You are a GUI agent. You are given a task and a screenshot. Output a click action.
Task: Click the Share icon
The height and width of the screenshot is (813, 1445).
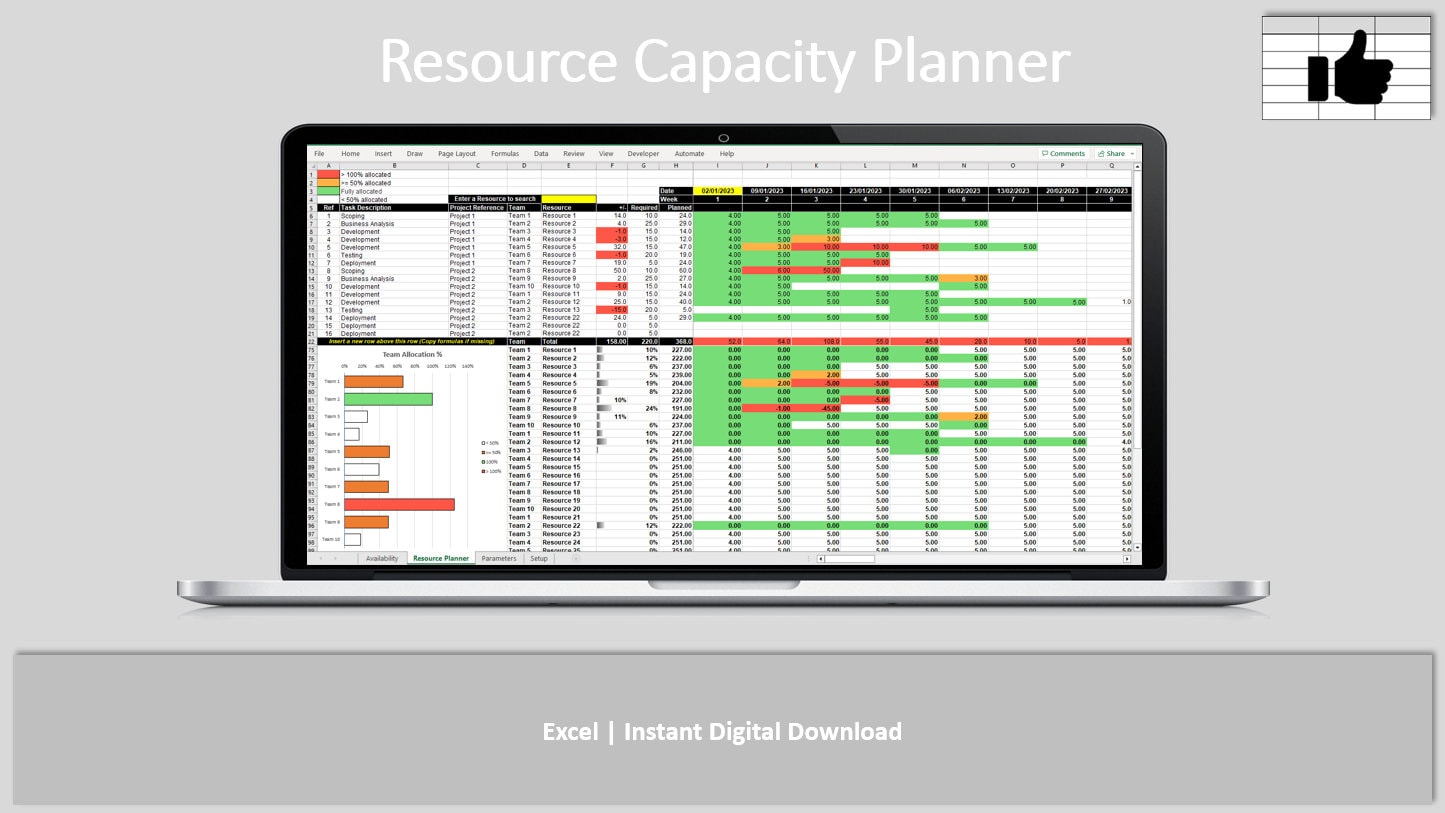pos(1102,153)
